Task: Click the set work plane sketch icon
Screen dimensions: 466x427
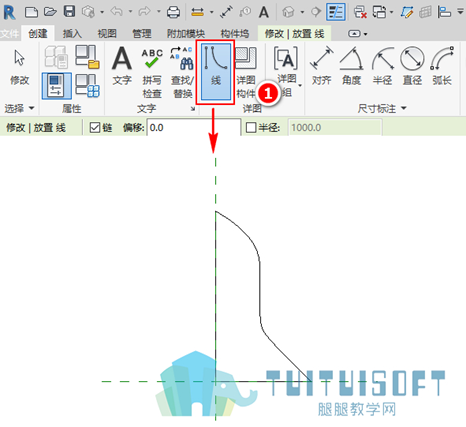Action: [x=407, y=12]
